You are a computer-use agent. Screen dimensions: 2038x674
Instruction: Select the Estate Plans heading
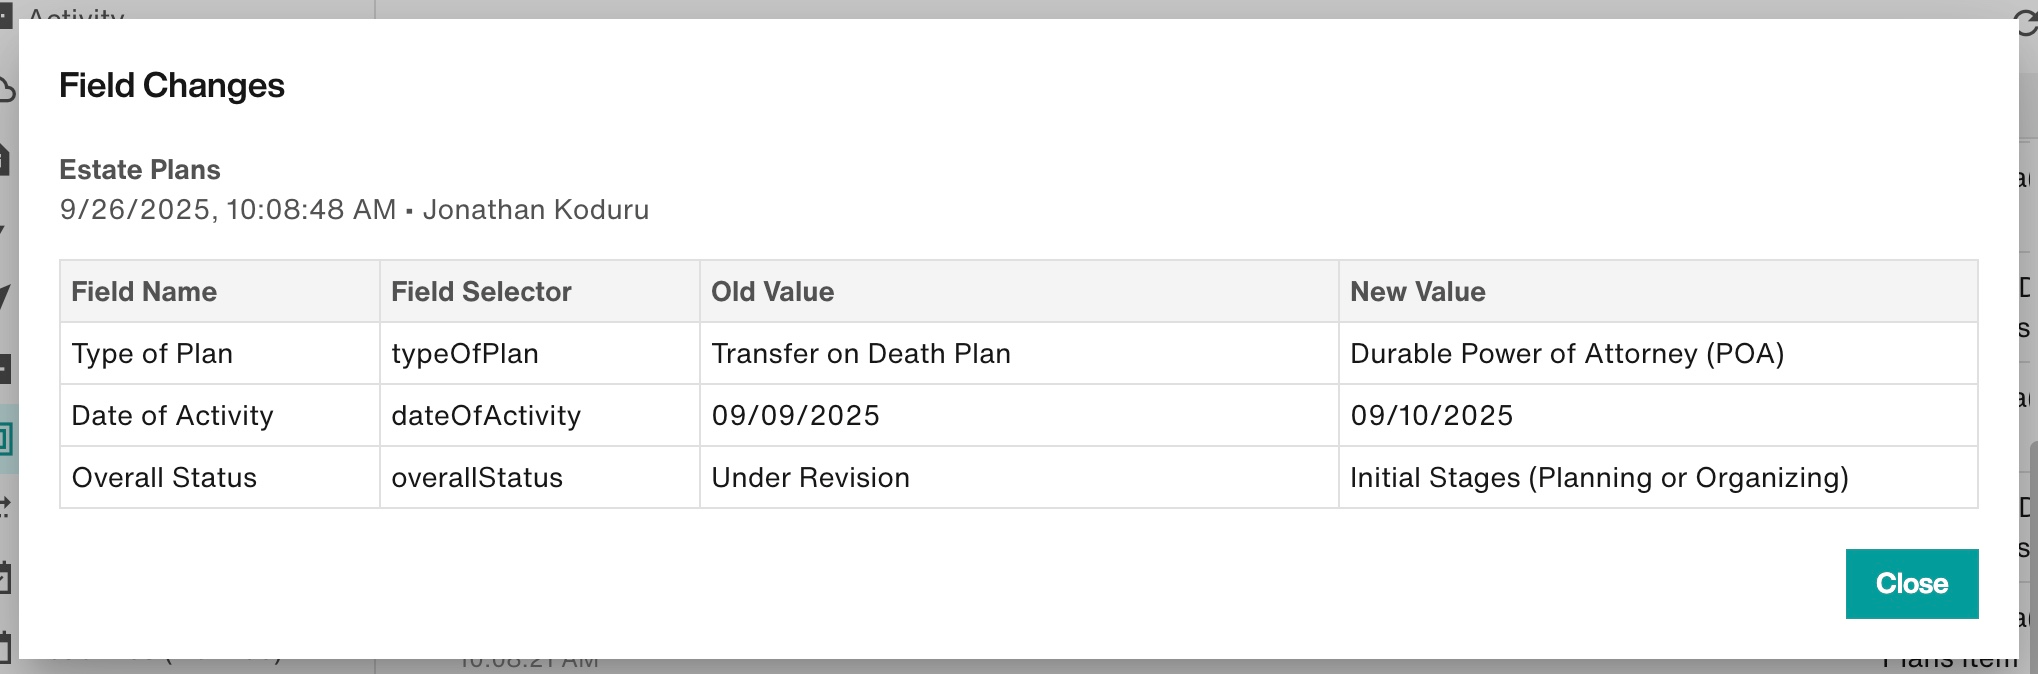click(139, 169)
